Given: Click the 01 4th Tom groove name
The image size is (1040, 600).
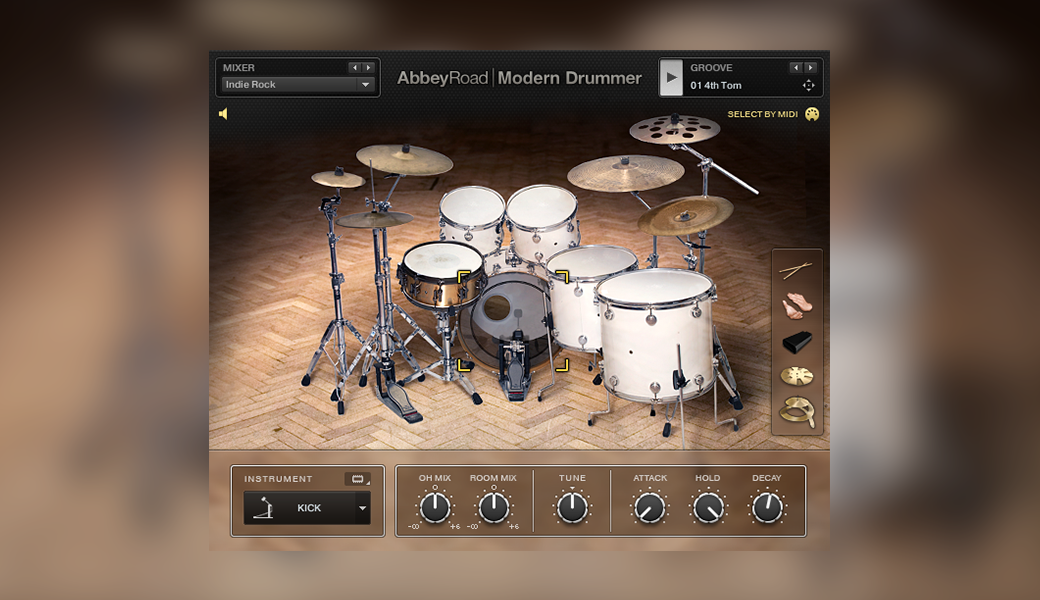Looking at the screenshot, I should (716, 86).
